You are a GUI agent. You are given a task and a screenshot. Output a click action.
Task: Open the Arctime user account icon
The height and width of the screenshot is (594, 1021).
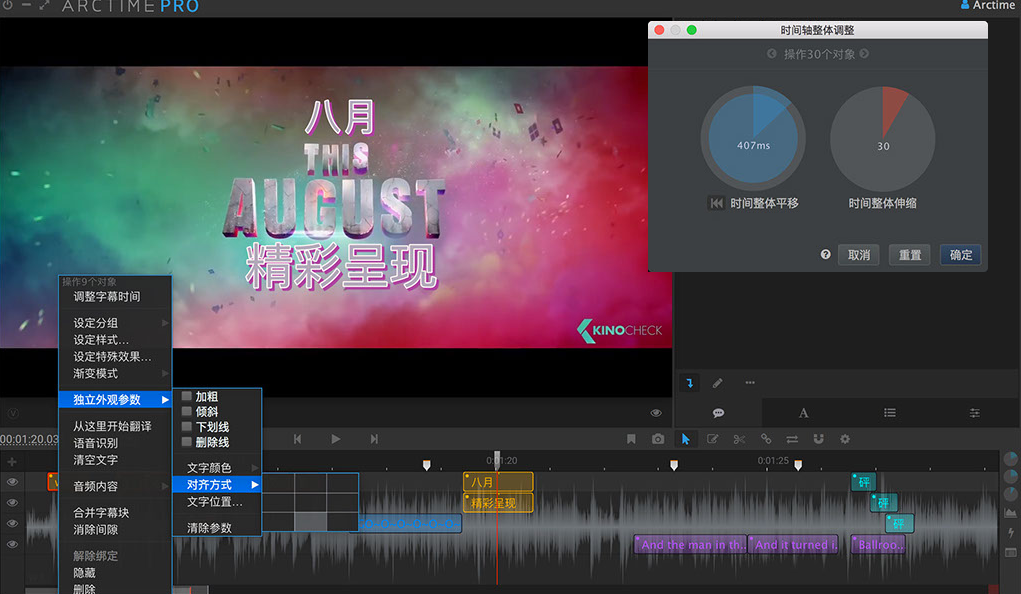(964, 5)
